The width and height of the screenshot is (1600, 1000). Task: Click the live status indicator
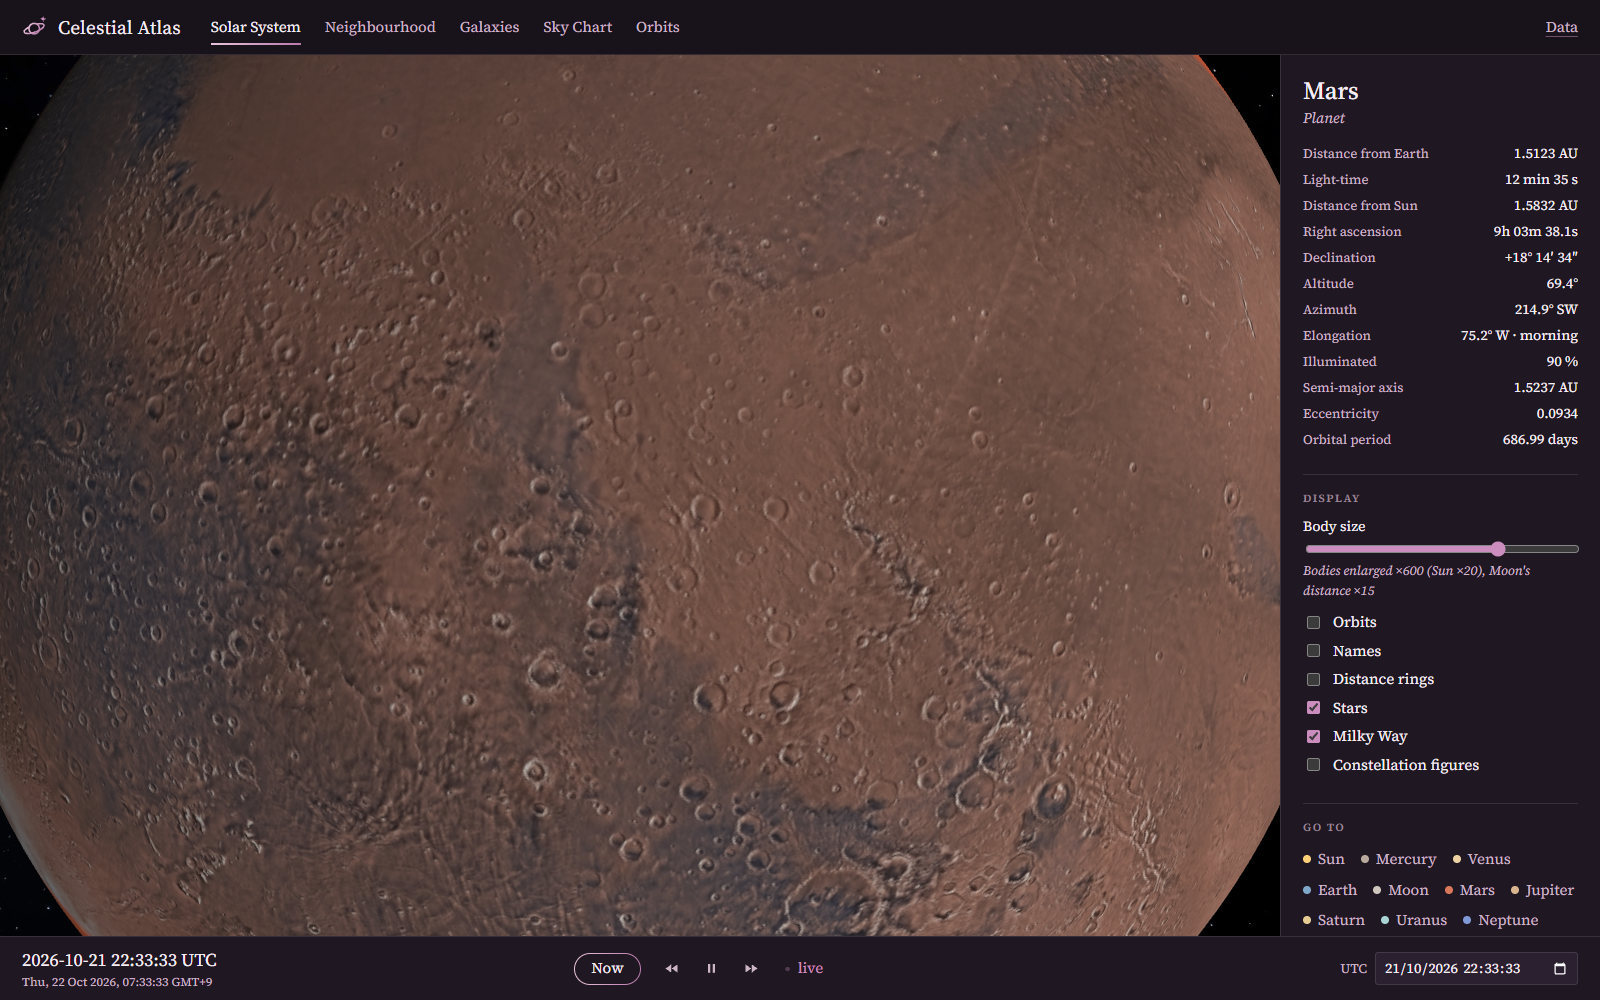pos(804,968)
